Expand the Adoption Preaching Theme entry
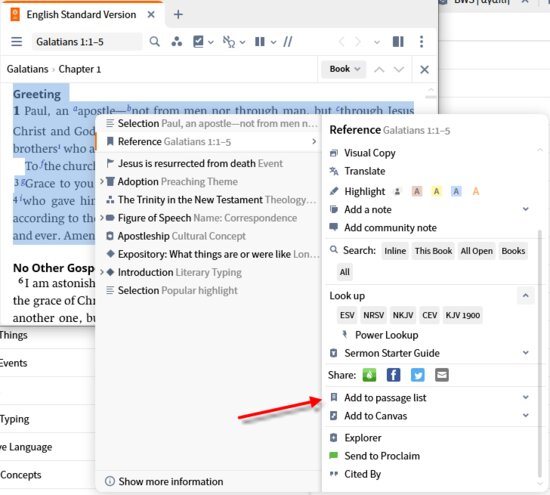This screenshot has height=495, width=550. pyautogui.click(x=102, y=182)
